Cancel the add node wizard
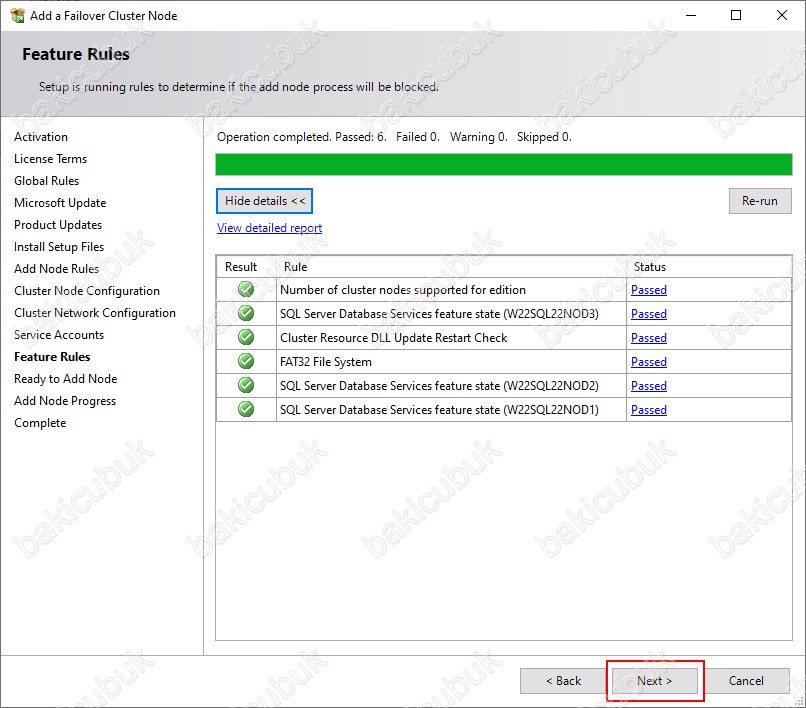This screenshot has height=708, width=806. coord(746,681)
